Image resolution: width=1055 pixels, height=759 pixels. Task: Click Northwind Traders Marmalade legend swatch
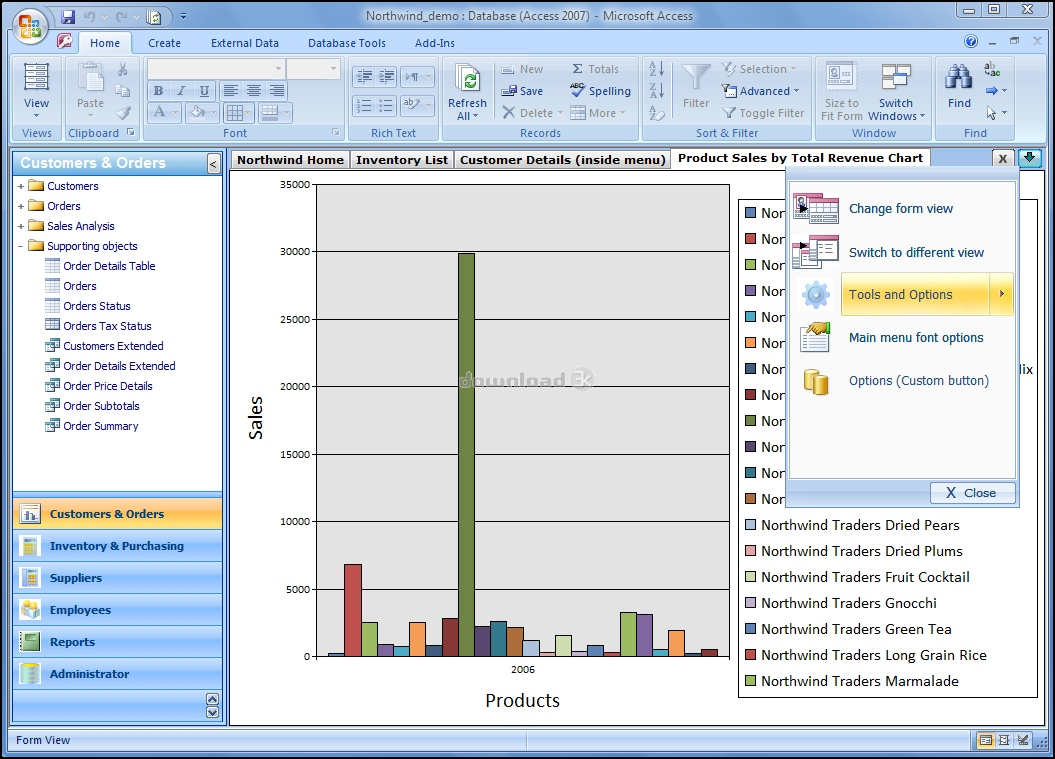click(x=750, y=681)
